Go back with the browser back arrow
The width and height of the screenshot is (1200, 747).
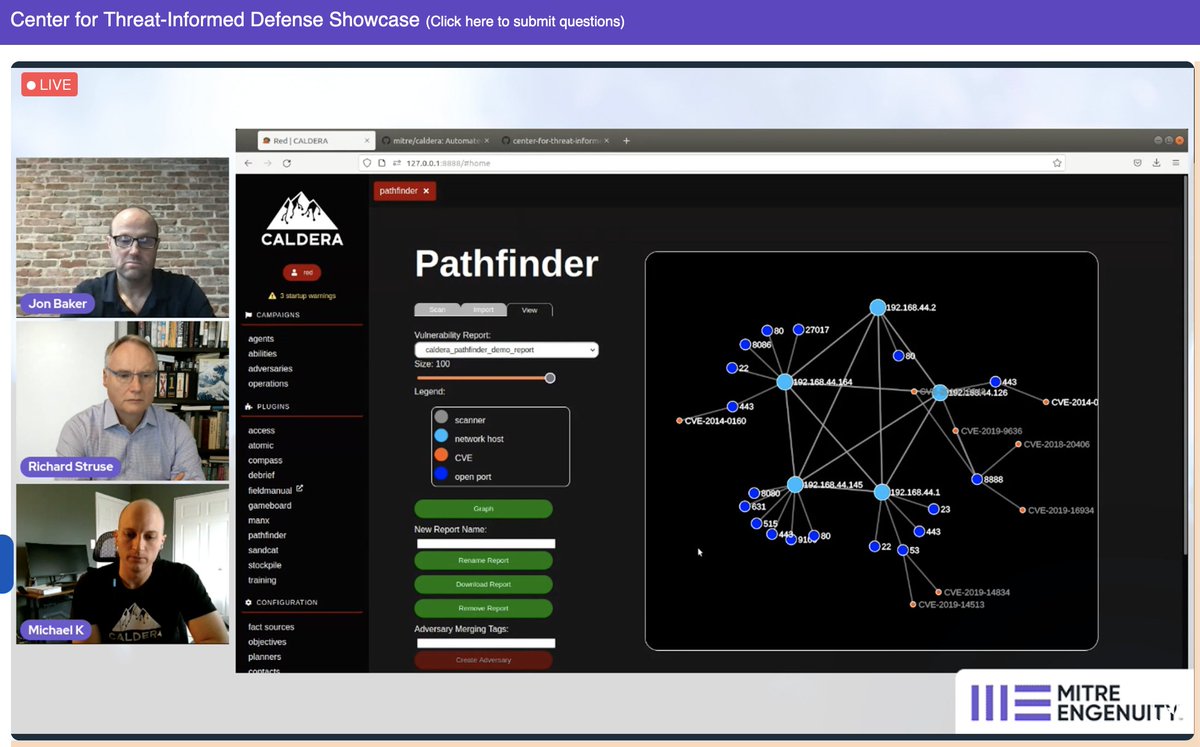(248, 162)
